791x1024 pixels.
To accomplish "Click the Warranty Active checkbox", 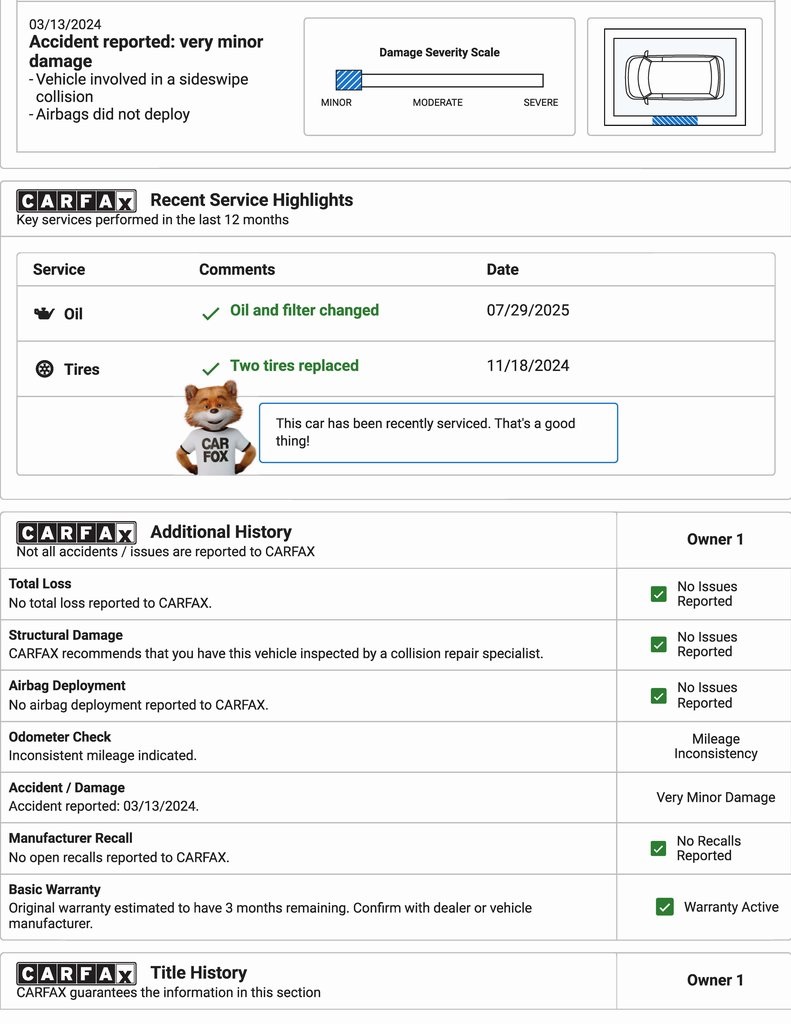I will (664, 907).
